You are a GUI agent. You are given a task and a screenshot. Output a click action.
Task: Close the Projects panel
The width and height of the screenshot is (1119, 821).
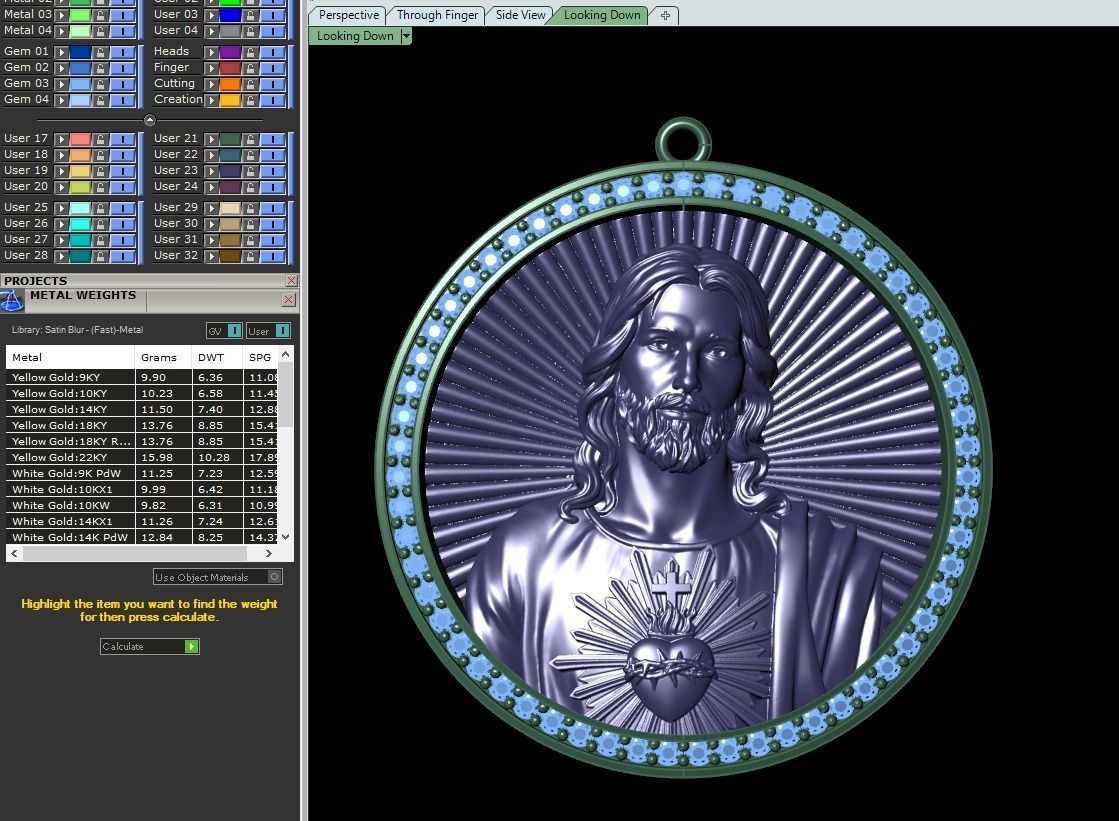[291, 281]
